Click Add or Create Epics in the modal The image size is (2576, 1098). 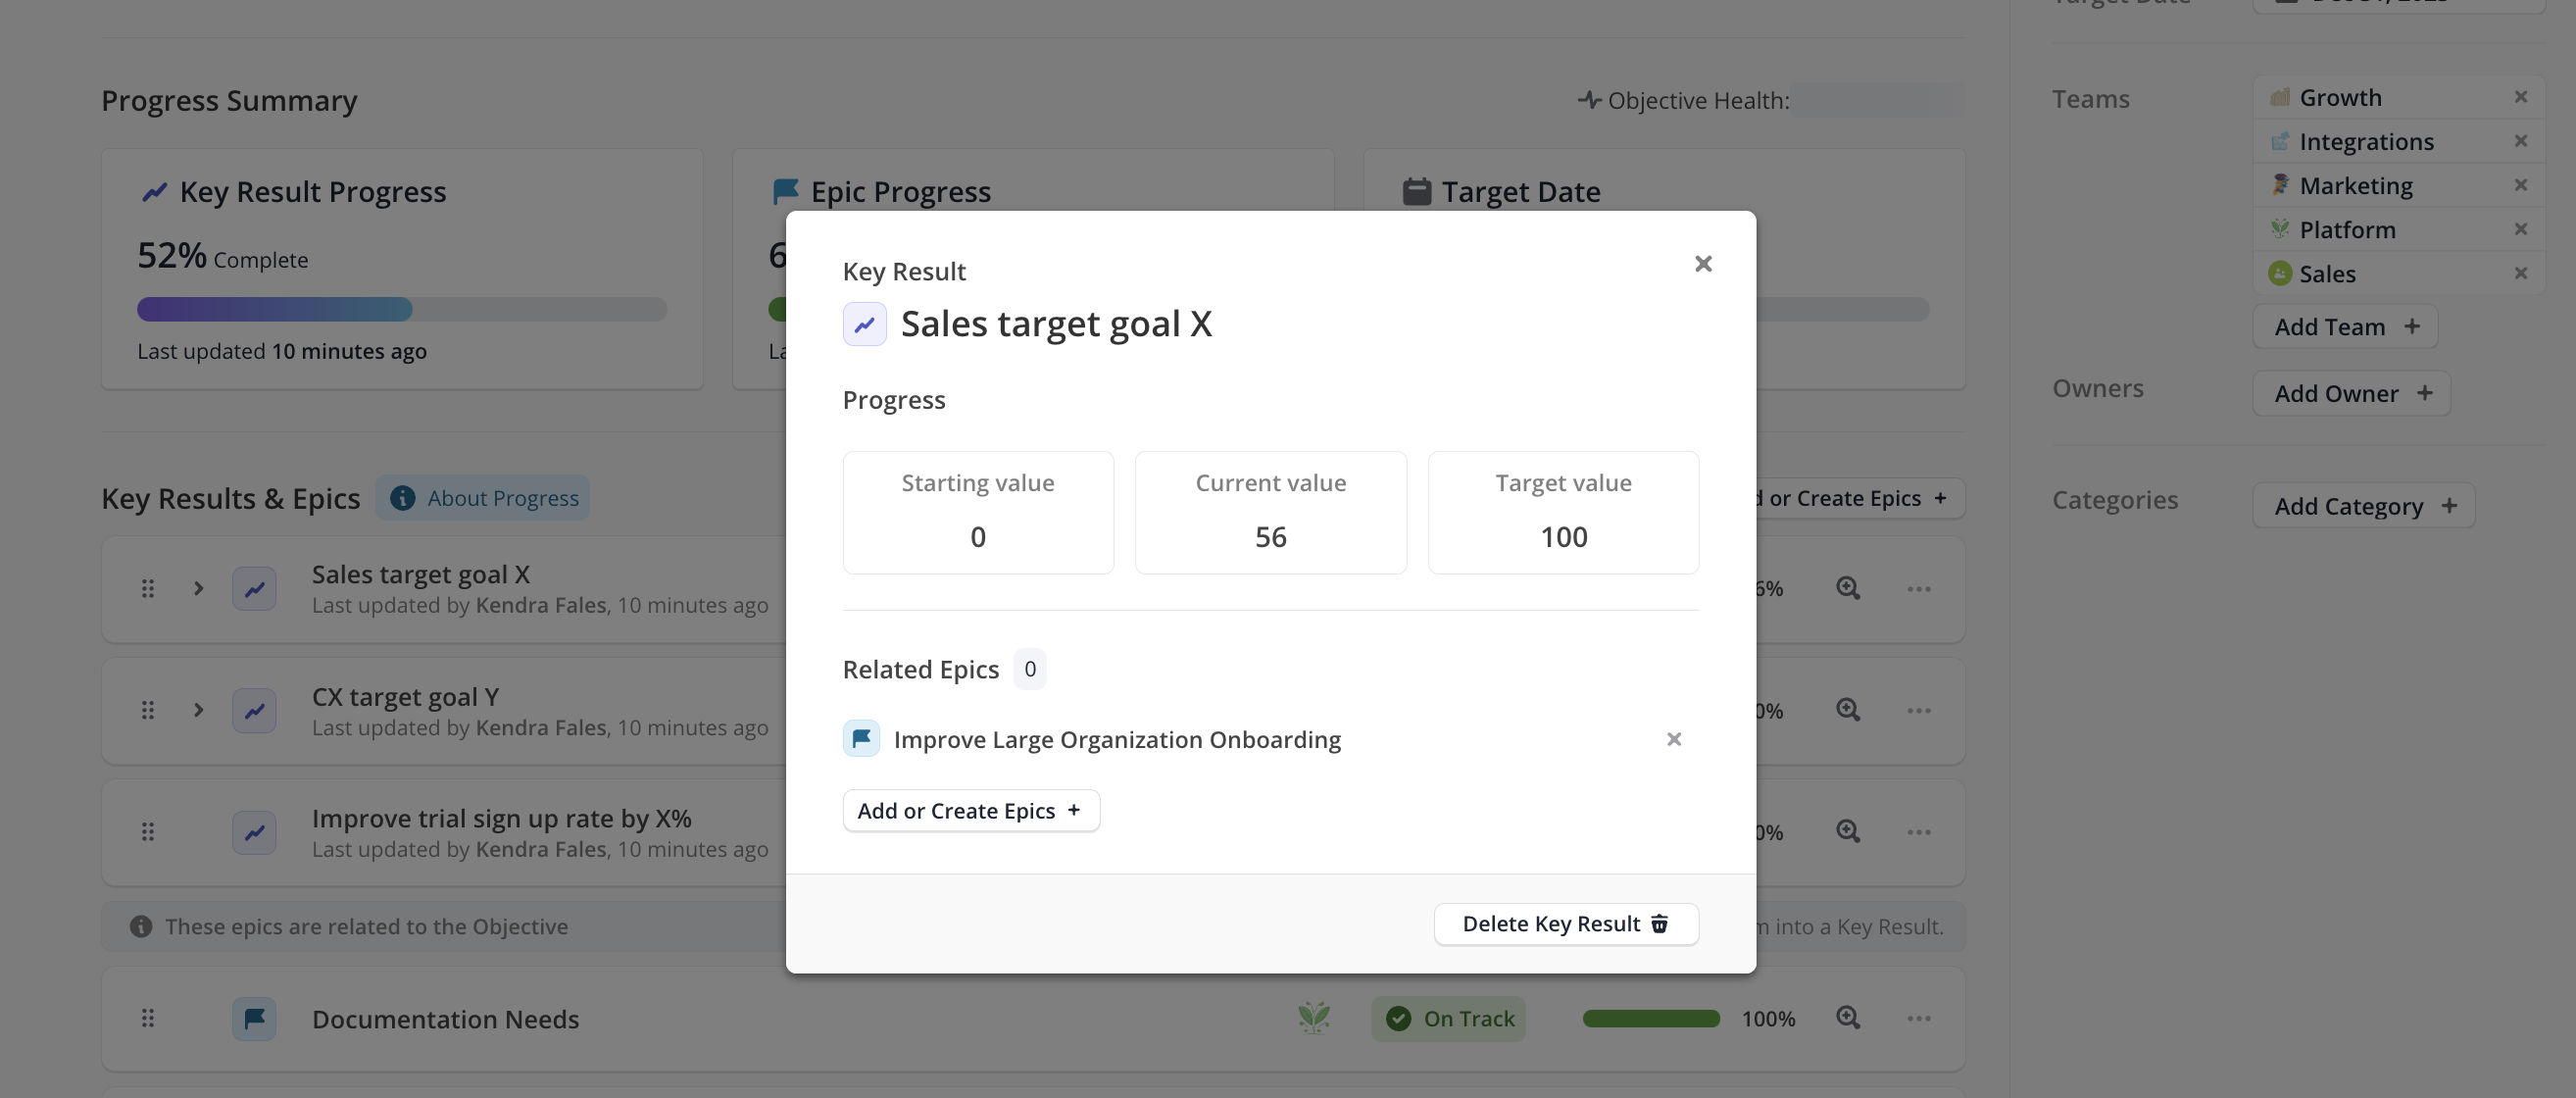click(970, 810)
